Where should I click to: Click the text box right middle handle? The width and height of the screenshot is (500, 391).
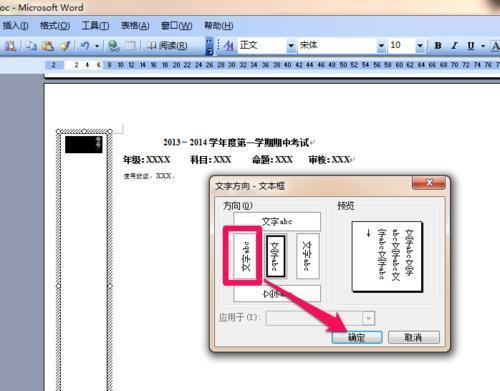pos(110,286)
